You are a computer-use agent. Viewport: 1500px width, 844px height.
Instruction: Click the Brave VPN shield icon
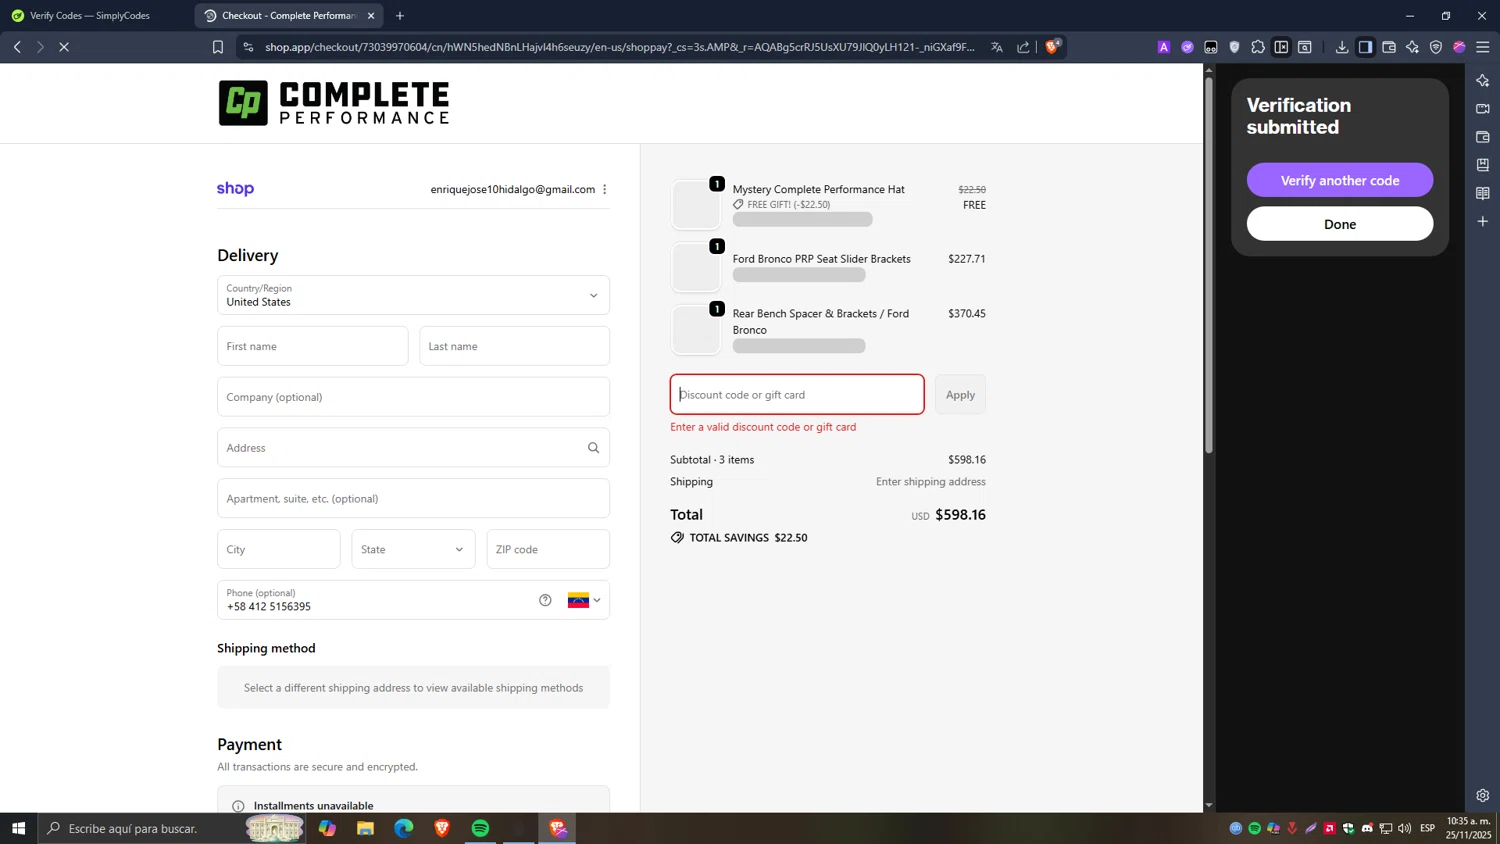coord(1436,47)
